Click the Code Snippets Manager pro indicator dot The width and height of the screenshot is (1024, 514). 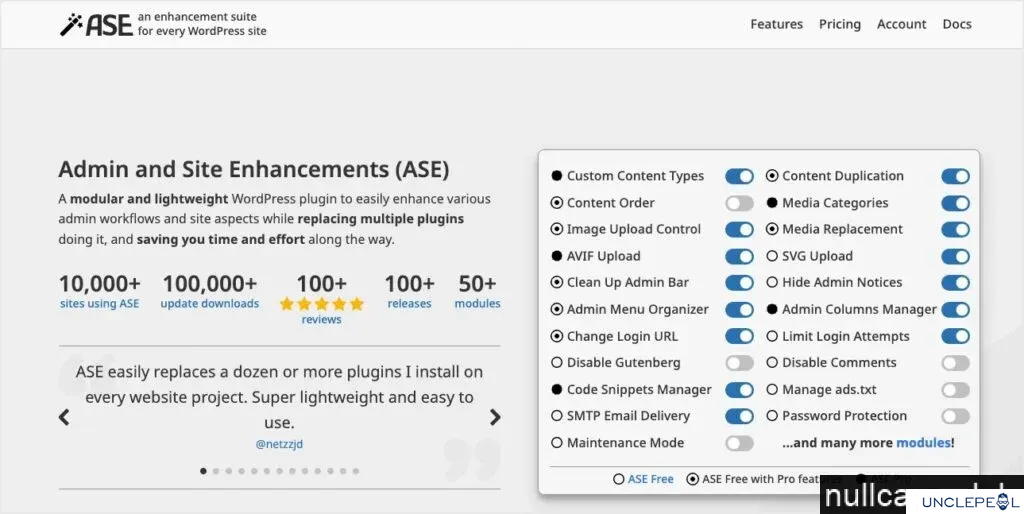(556, 389)
